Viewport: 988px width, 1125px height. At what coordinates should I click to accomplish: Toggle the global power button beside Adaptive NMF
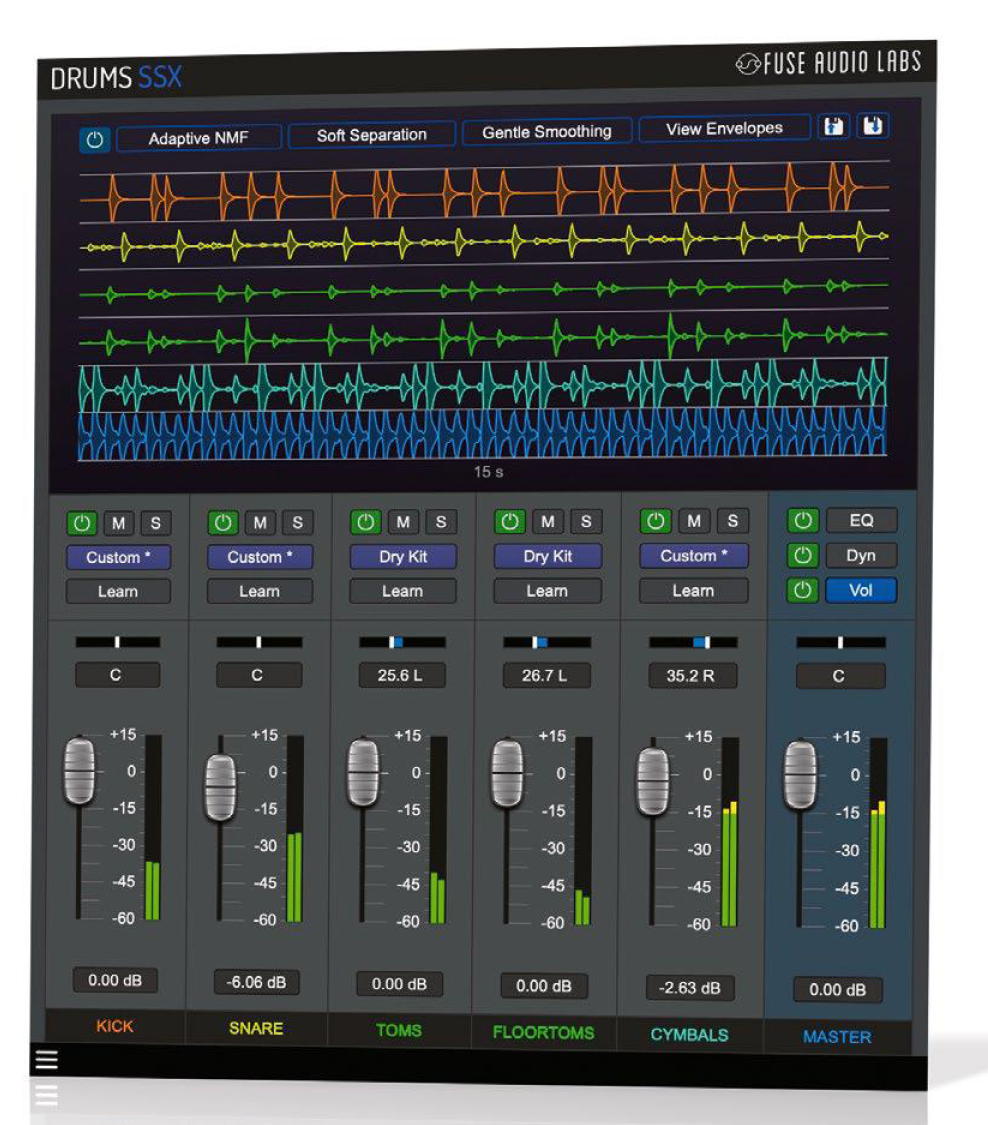(x=95, y=139)
